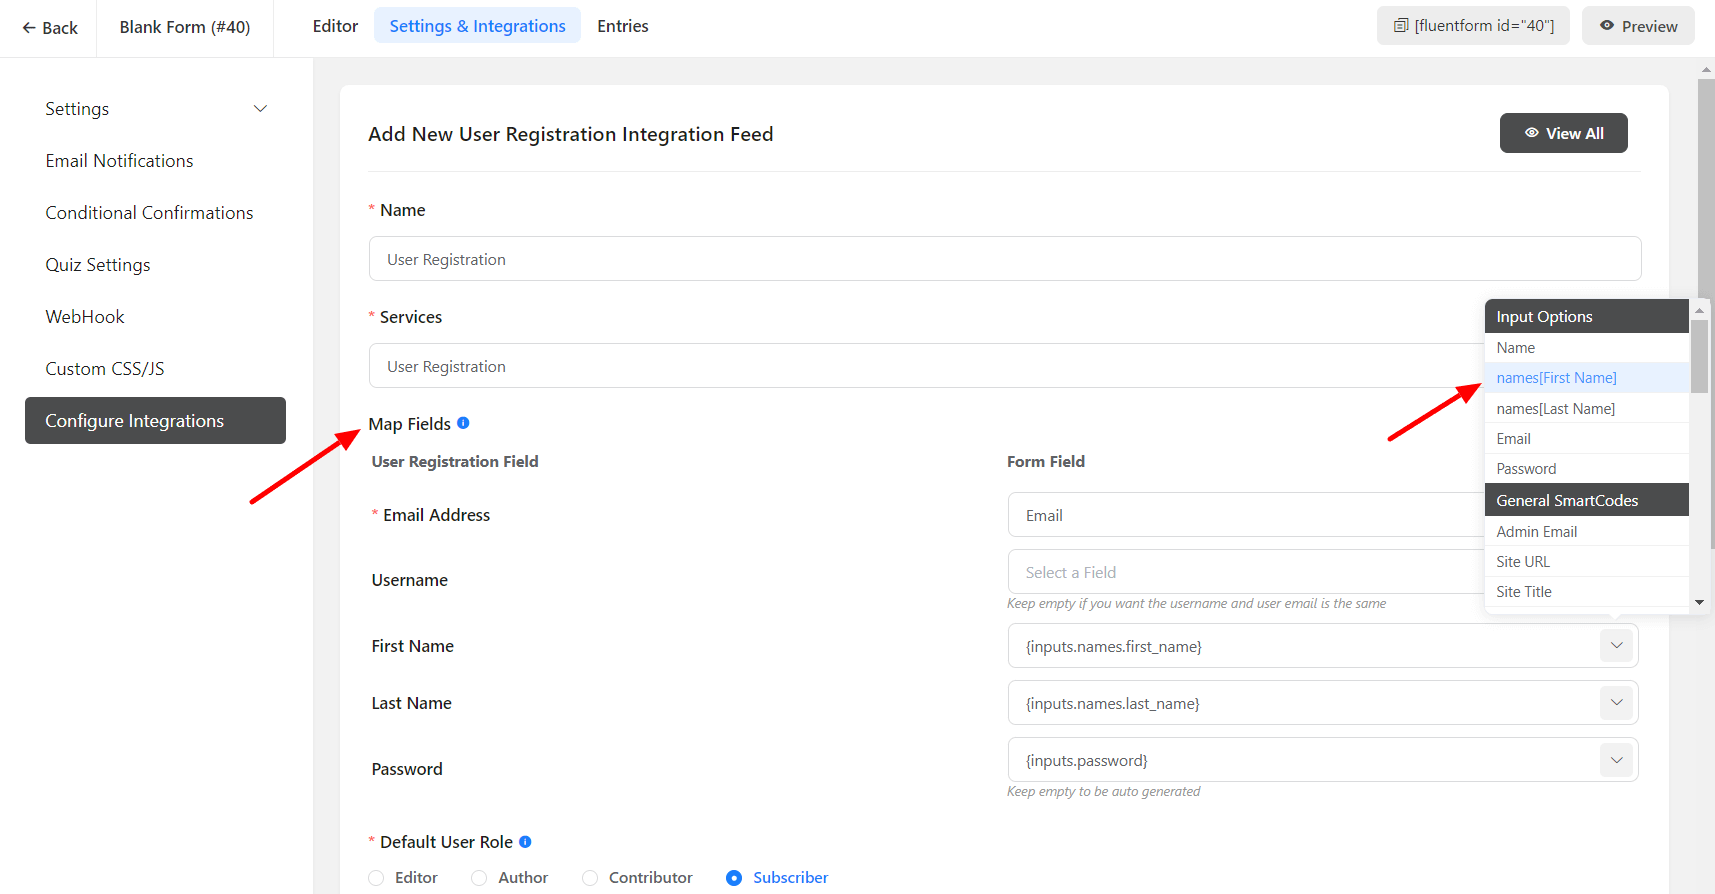The width and height of the screenshot is (1715, 894).
Task: Switch to the Entries tab
Action: click(622, 26)
